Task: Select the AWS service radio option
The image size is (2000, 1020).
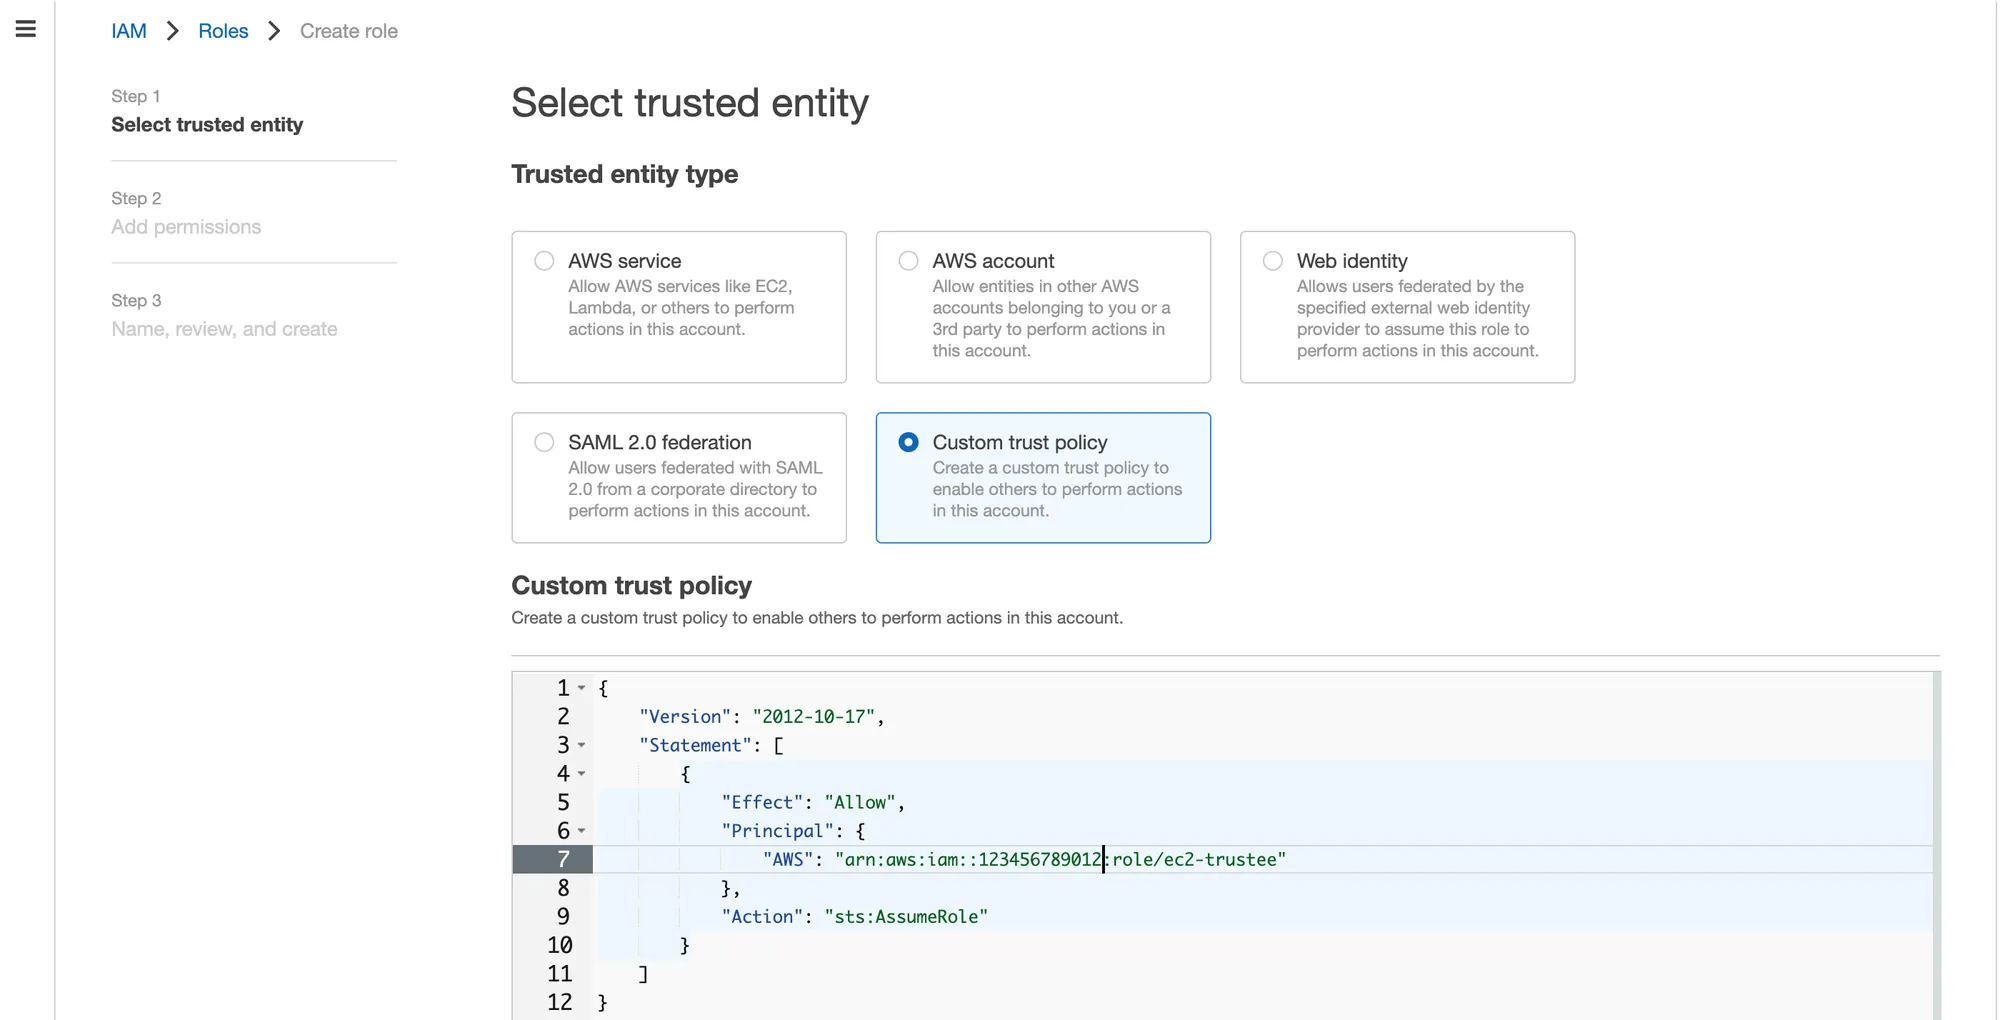Action: pyautogui.click(x=544, y=261)
